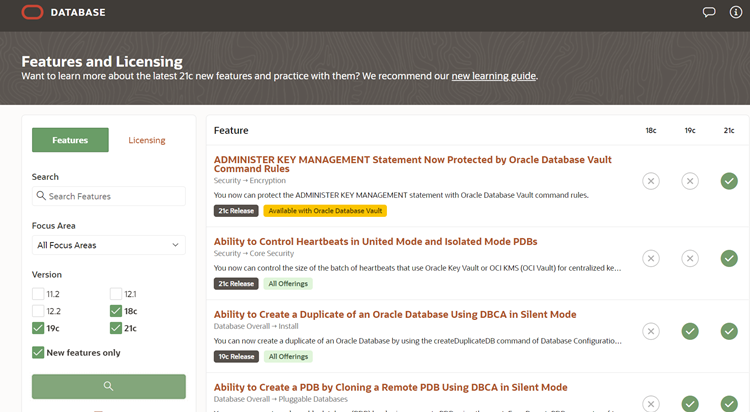Expand the All Focus Areas dropdown
The height and width of the screenshot is (412, 750).
[x=108, y=245]
